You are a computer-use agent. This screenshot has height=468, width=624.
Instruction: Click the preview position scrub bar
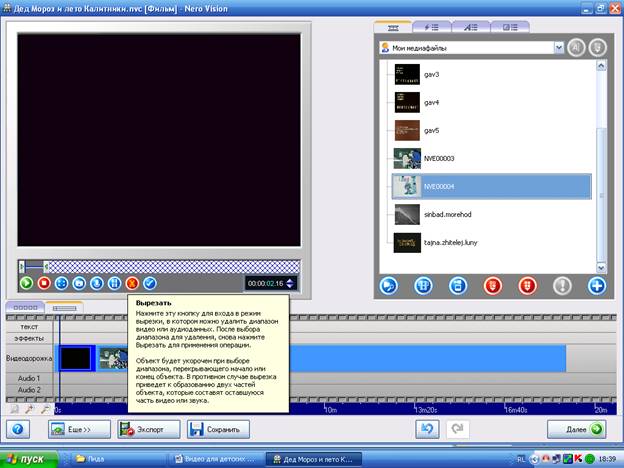(x=159, y=266)
